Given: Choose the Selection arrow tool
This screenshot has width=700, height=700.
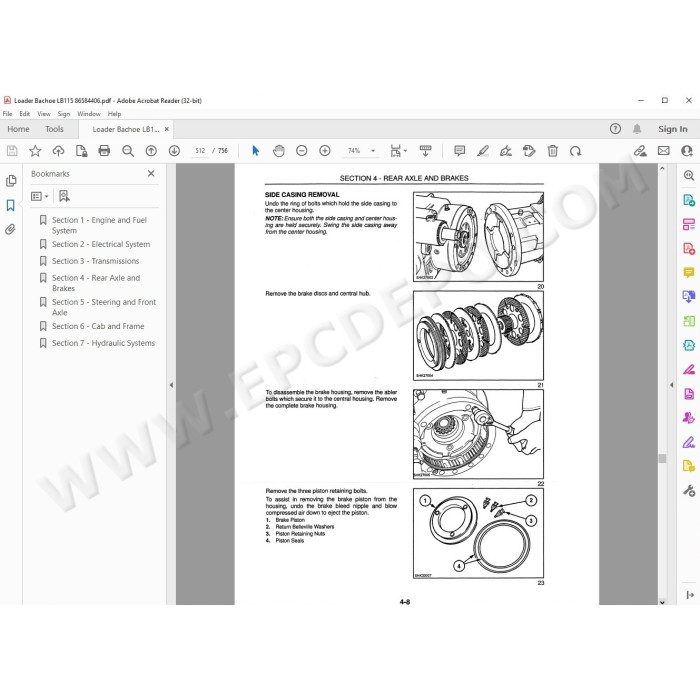Looking at the screenshot, I should coord(256,151).
